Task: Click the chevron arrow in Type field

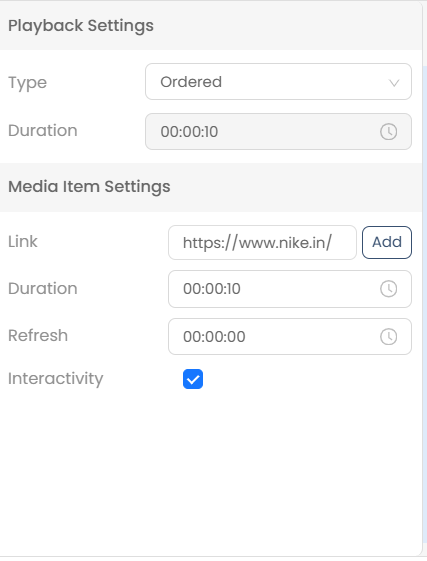Action: click(x=394, y=83)
